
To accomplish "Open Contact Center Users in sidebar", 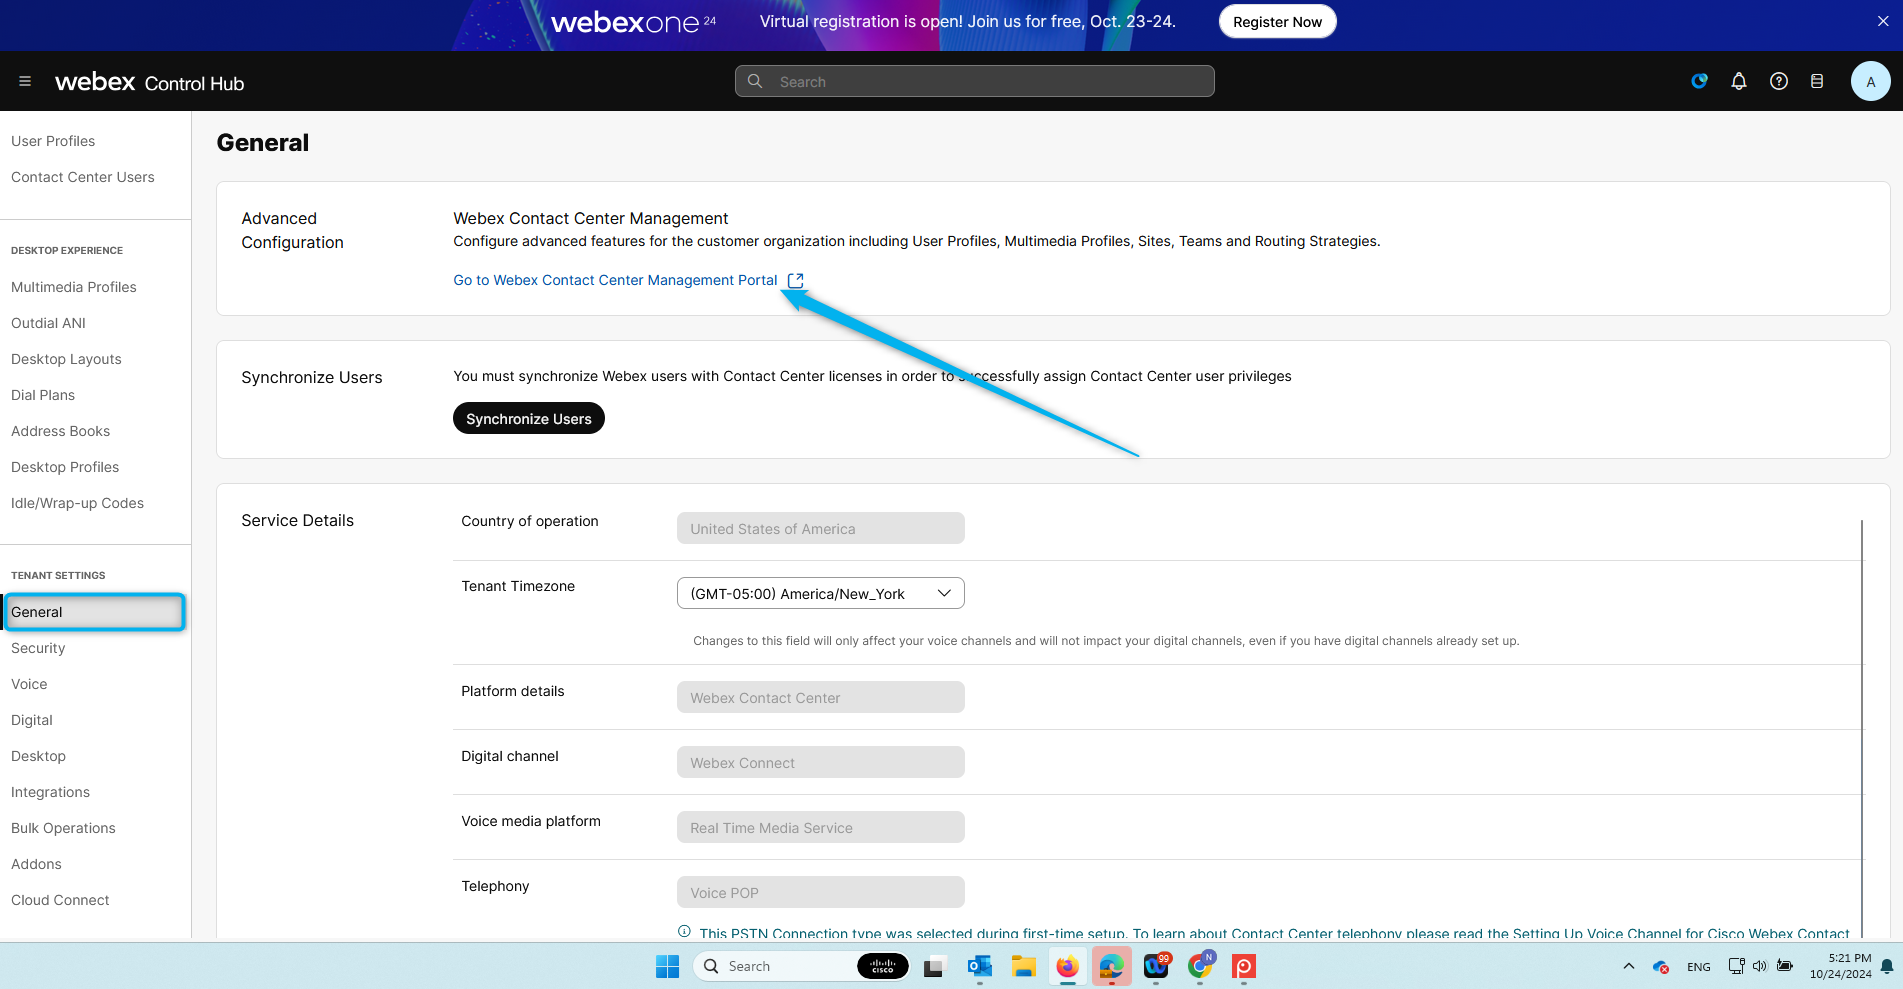I will [83, 177].
